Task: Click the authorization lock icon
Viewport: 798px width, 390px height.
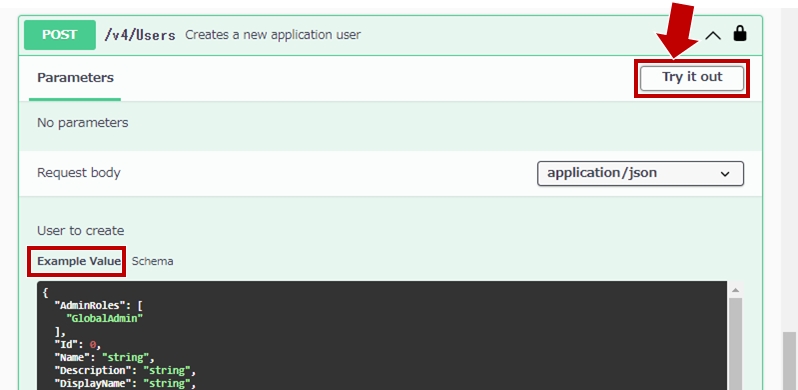Action: pyautogui.click(x=740, y=35)
